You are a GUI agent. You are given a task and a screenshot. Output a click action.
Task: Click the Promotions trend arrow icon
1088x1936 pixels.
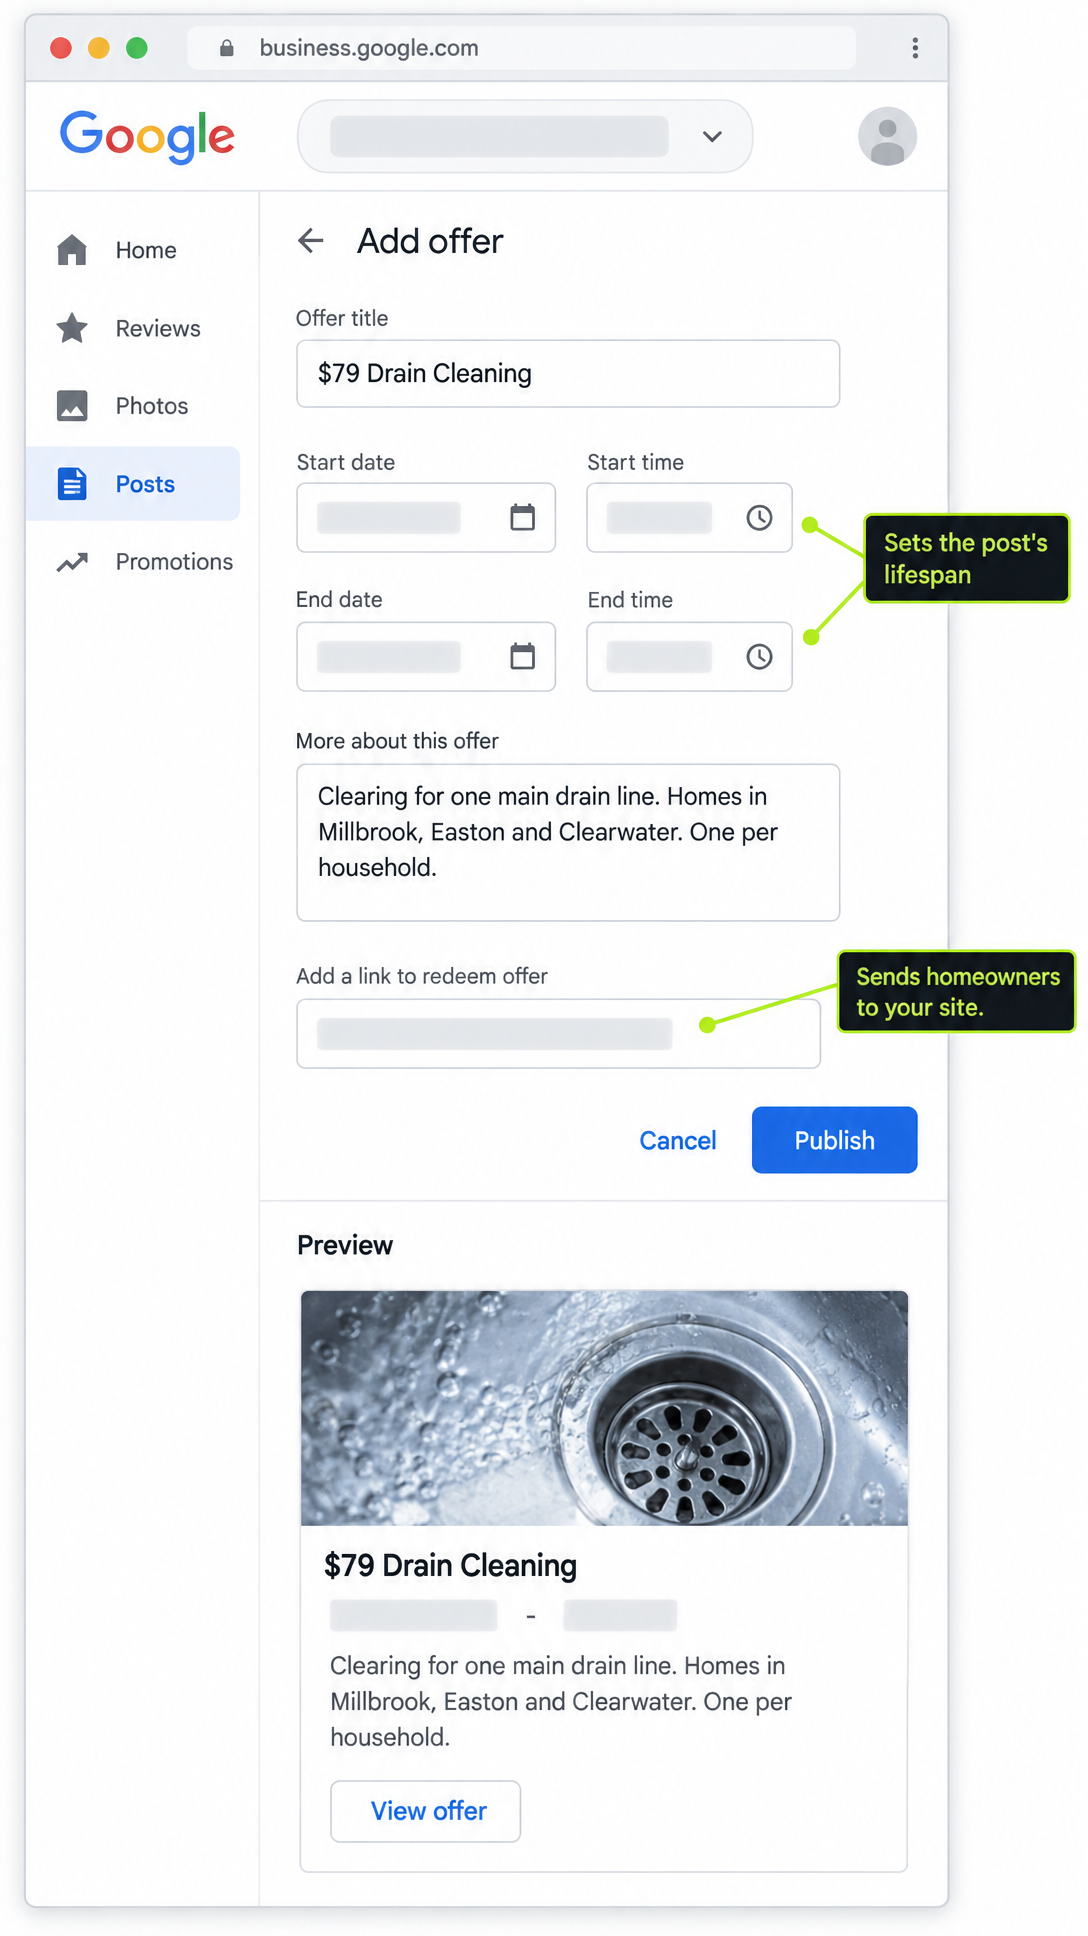72,562
